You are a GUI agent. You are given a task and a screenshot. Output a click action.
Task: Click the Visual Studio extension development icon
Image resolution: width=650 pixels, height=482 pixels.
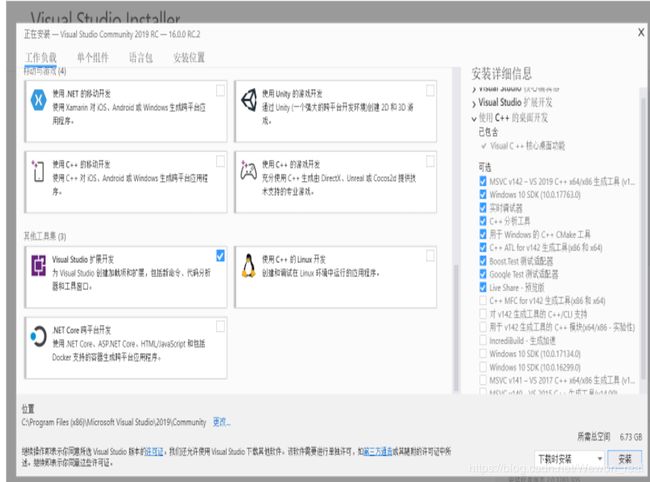(x=39, y=266)
